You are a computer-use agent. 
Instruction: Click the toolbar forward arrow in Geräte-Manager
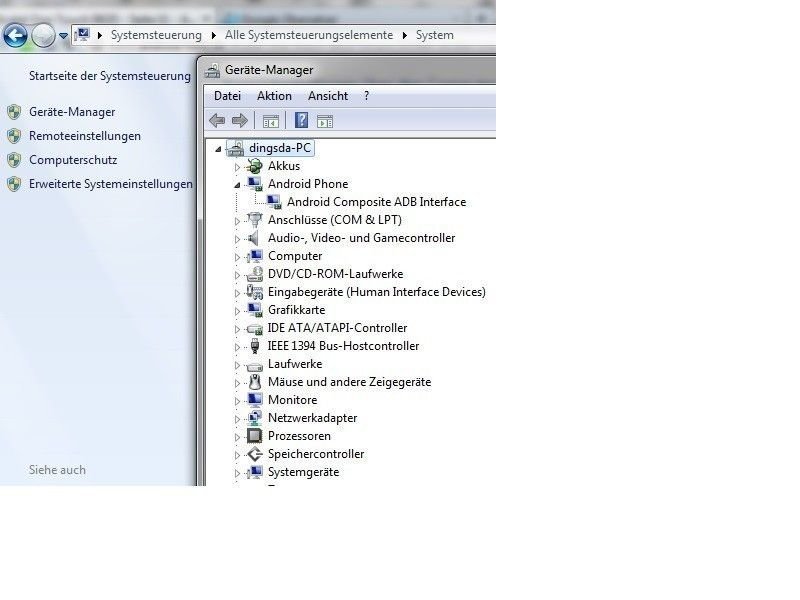[239, 121]
